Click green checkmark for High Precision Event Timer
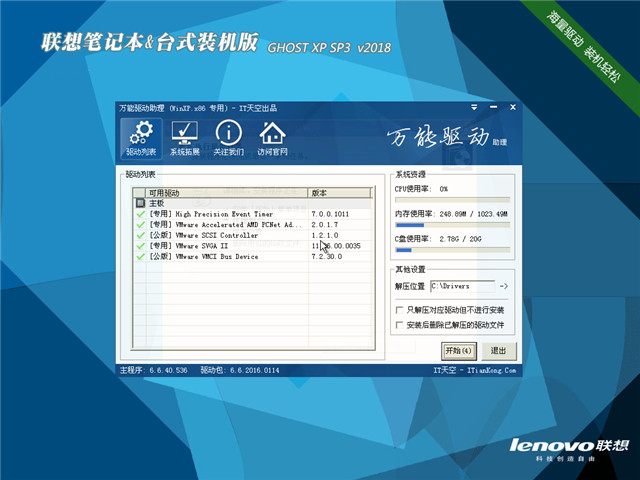 [x=140, y=214]
